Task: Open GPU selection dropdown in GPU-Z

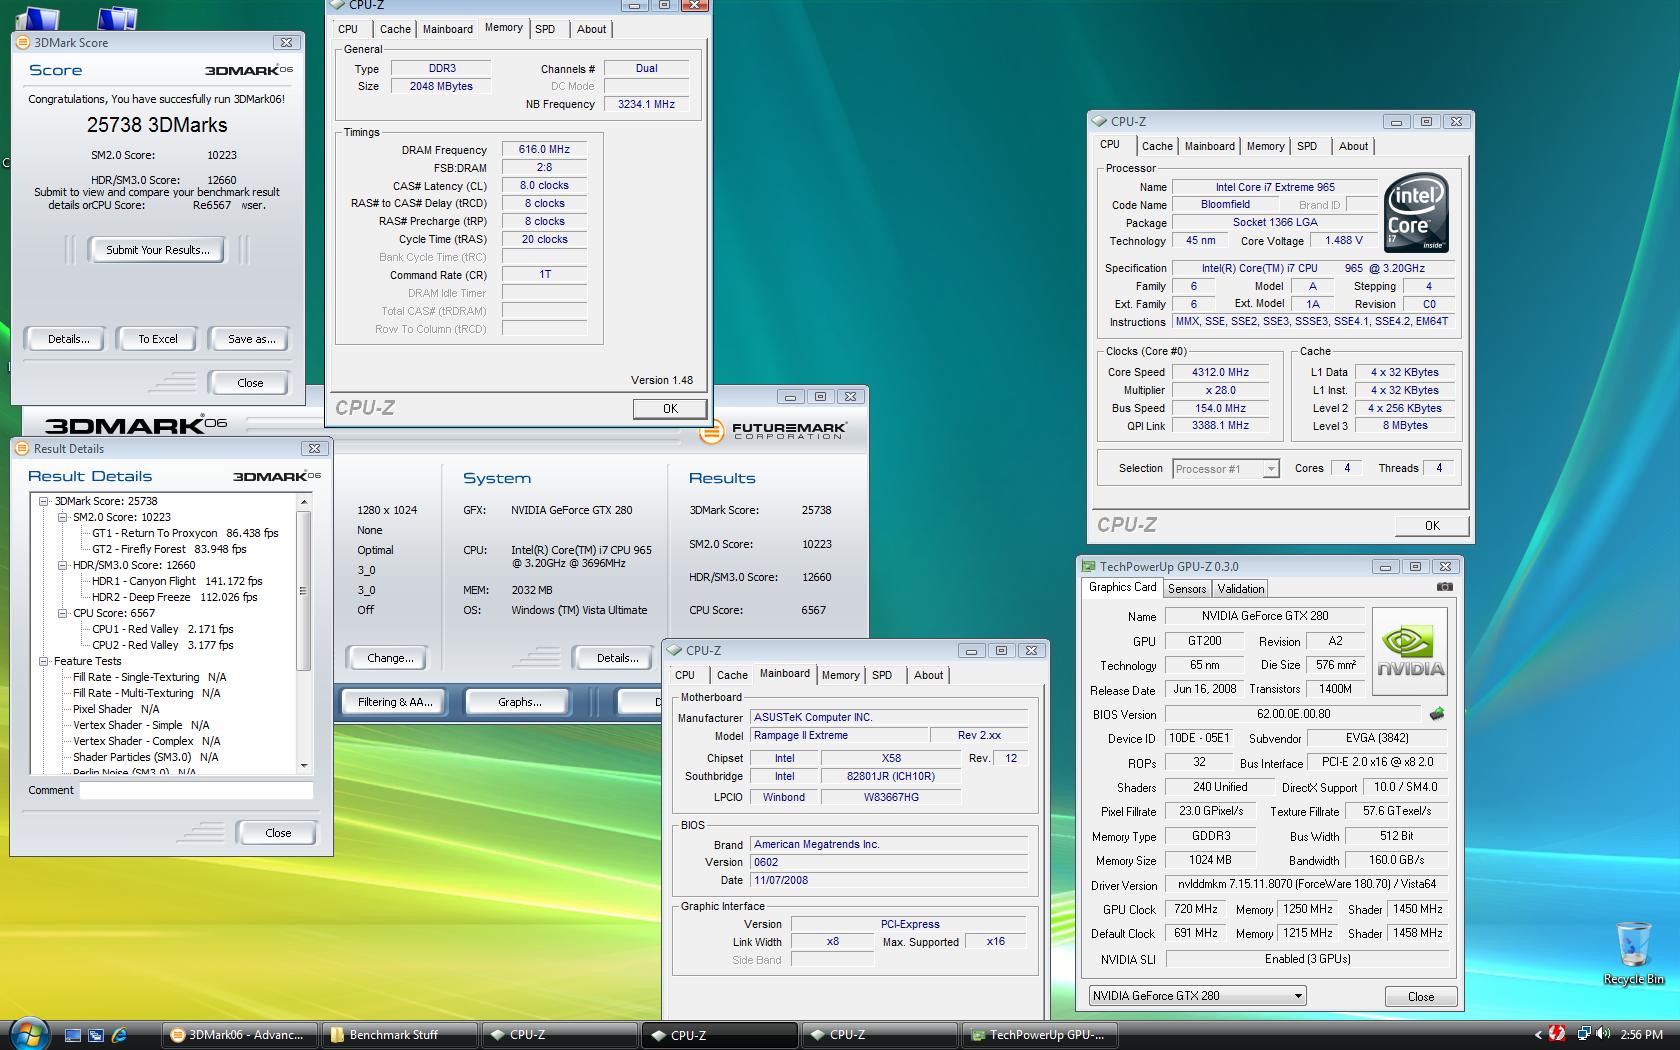Action: click(x=1298, y=996)
